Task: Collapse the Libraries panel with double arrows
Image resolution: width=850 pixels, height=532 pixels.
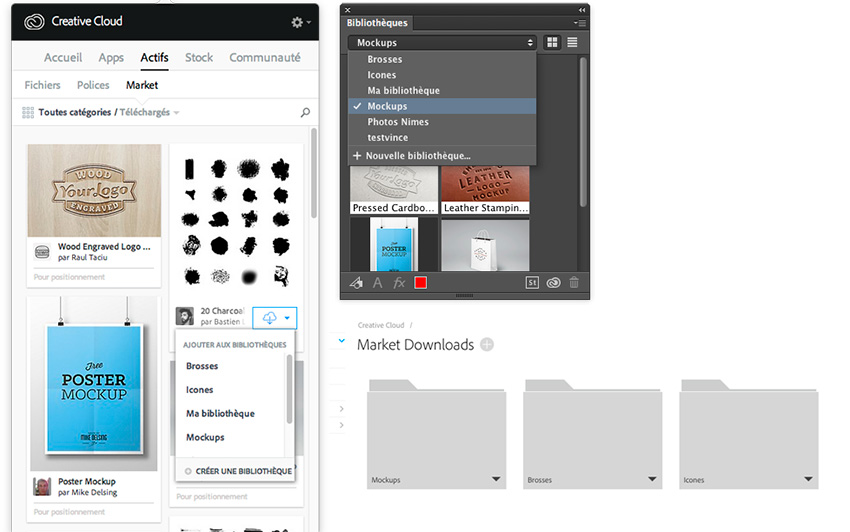Action: coord(582,10)
